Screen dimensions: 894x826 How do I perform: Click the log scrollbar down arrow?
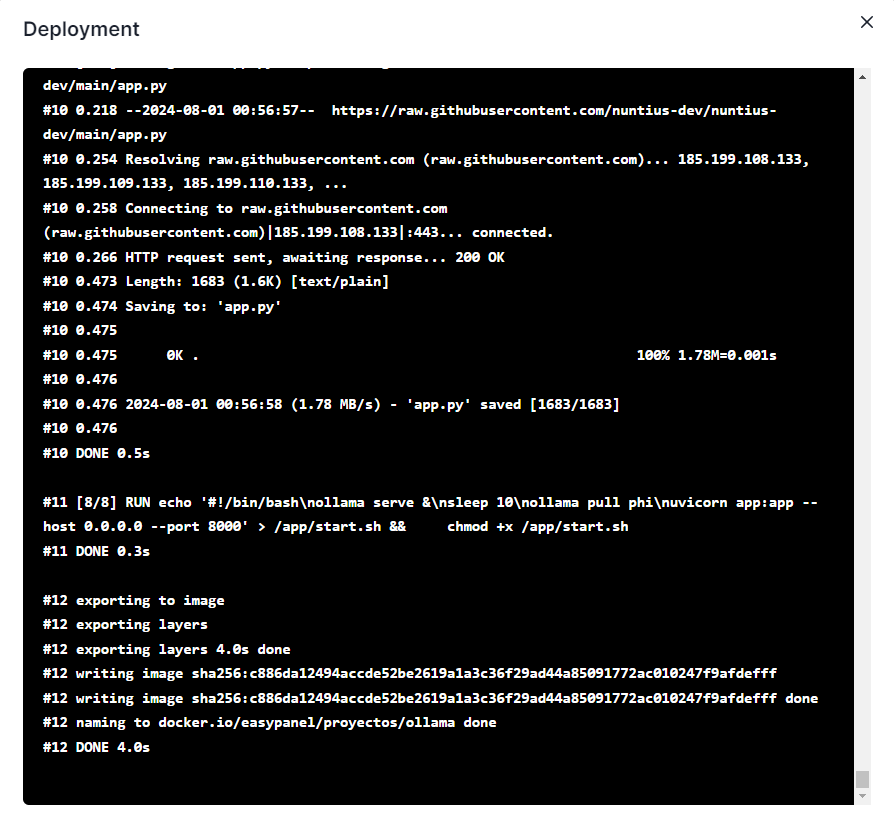click(x=862, y=796)
